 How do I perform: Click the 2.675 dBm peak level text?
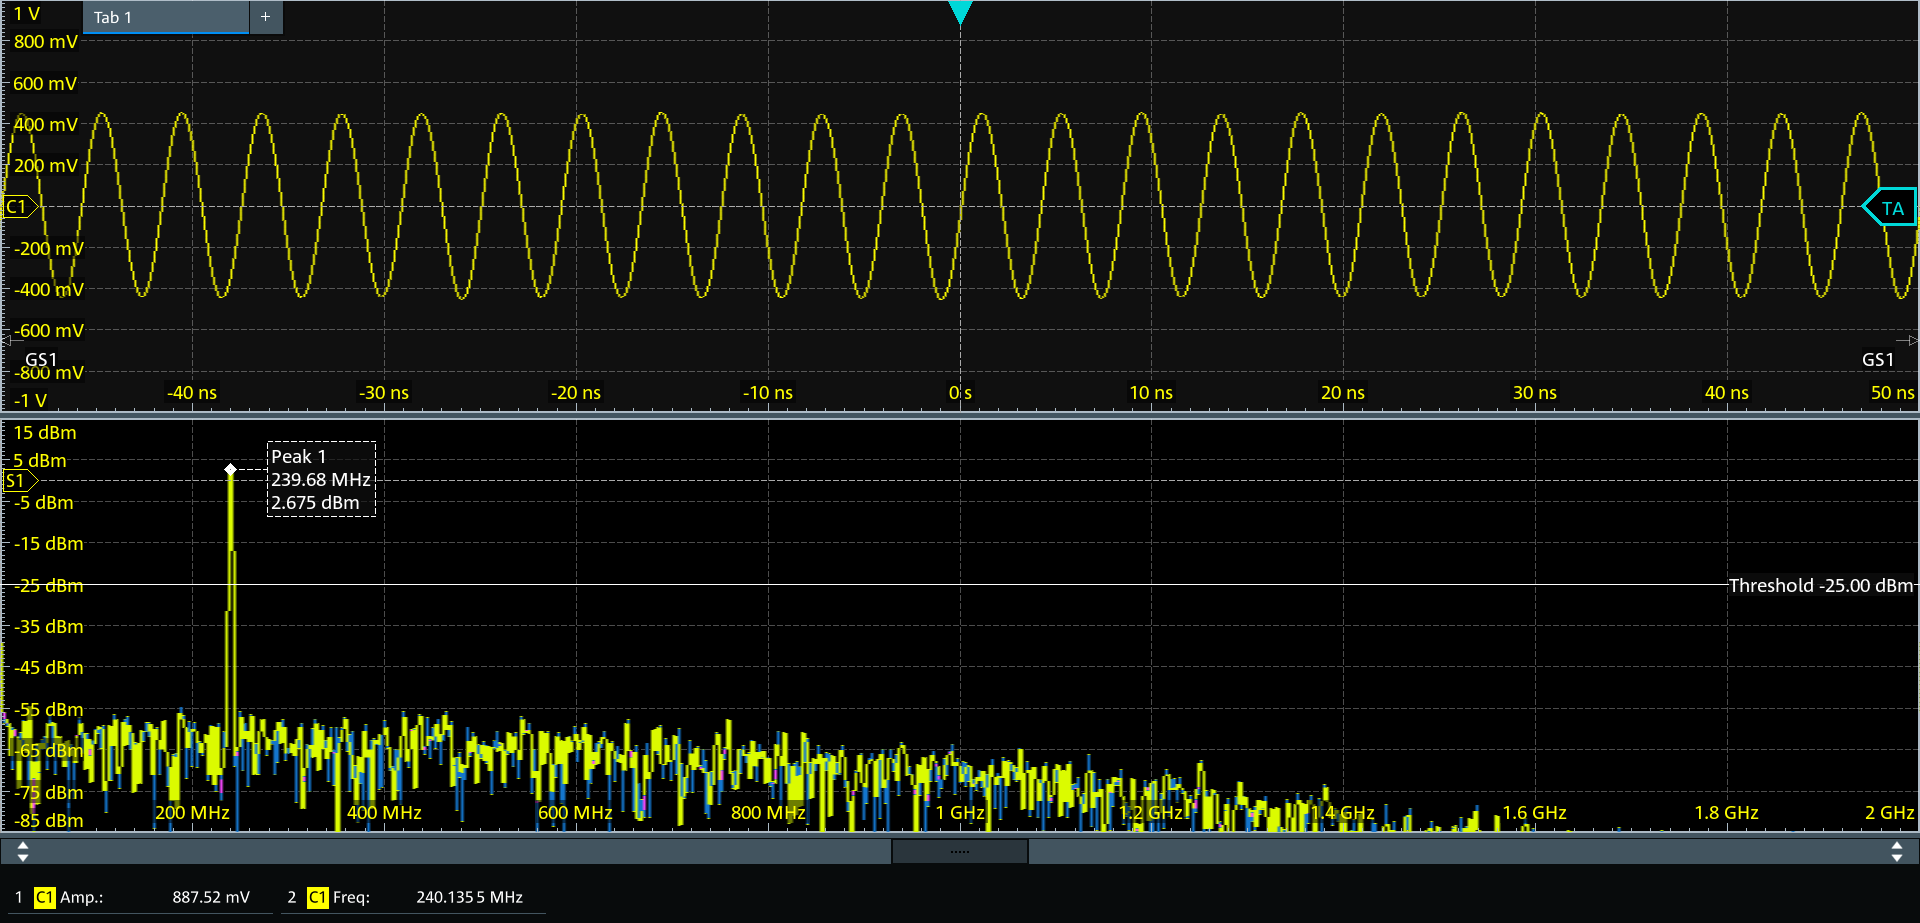(315, 503)
